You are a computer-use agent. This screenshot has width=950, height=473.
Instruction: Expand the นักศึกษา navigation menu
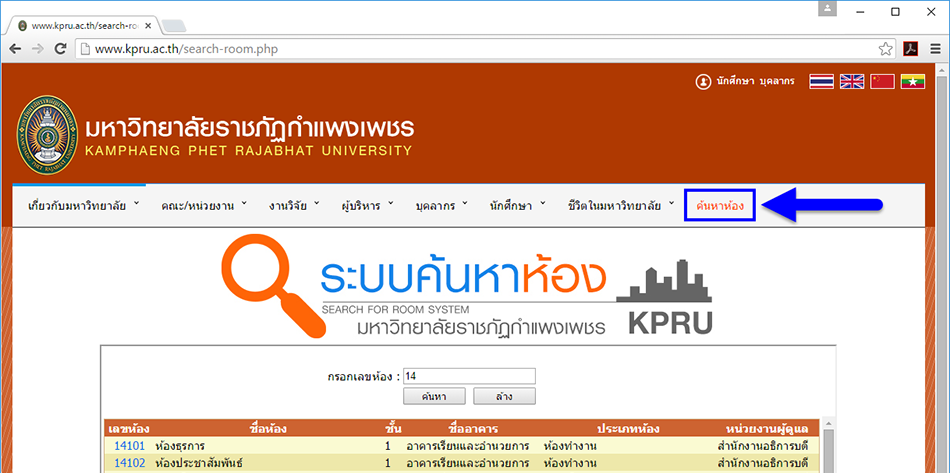517,206
